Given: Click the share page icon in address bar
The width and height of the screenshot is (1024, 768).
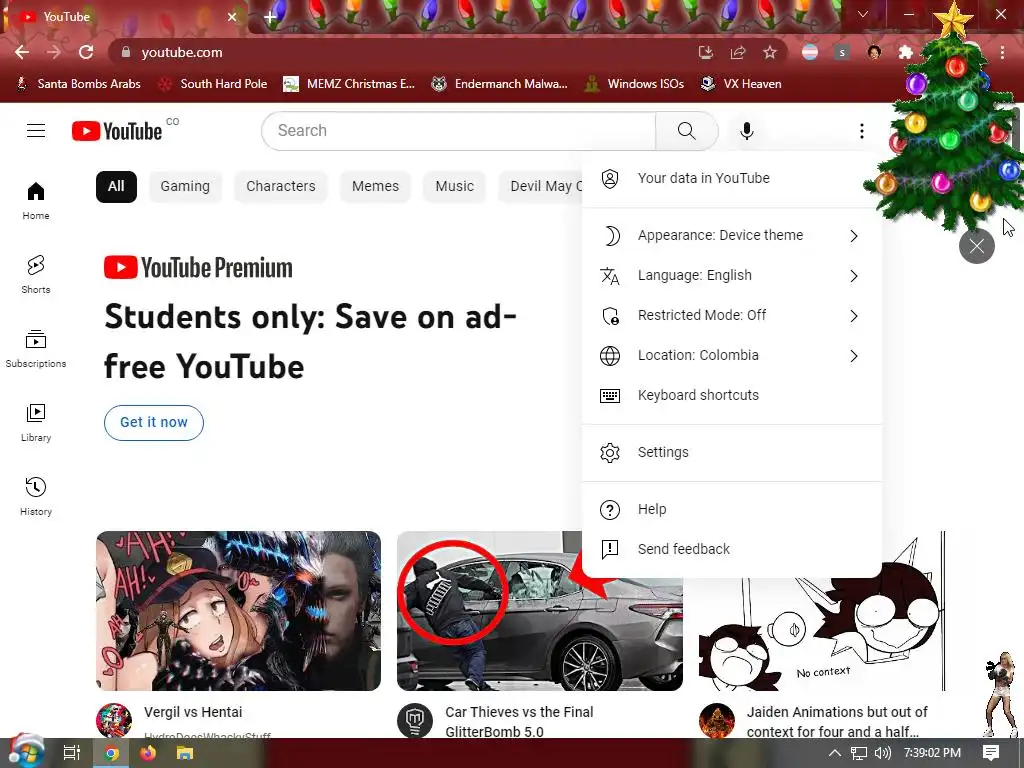Looking at the screenshot, I should [x=738, y=52].
